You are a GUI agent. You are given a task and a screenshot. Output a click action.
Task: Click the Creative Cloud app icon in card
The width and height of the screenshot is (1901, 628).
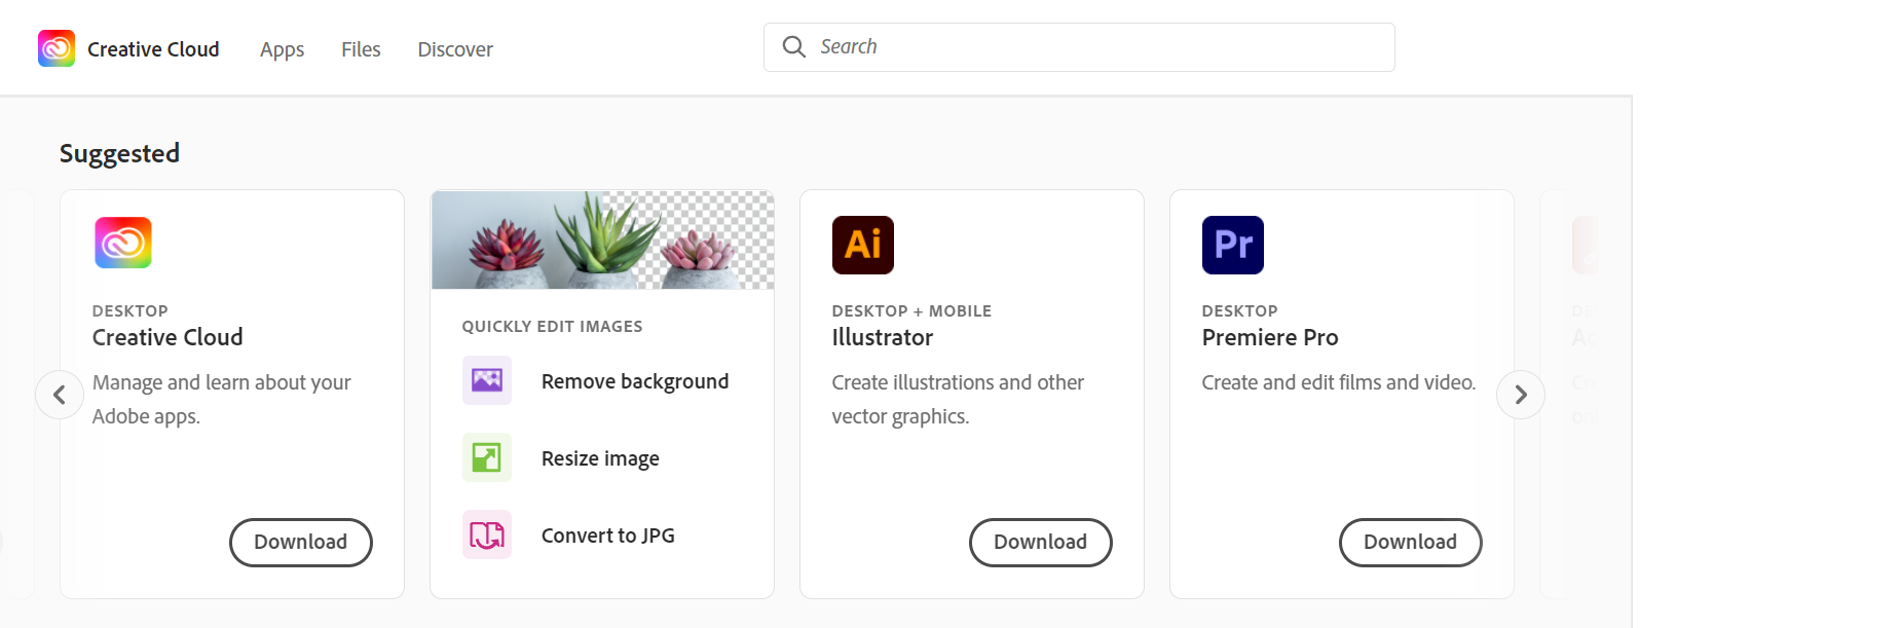click(123, 243)
